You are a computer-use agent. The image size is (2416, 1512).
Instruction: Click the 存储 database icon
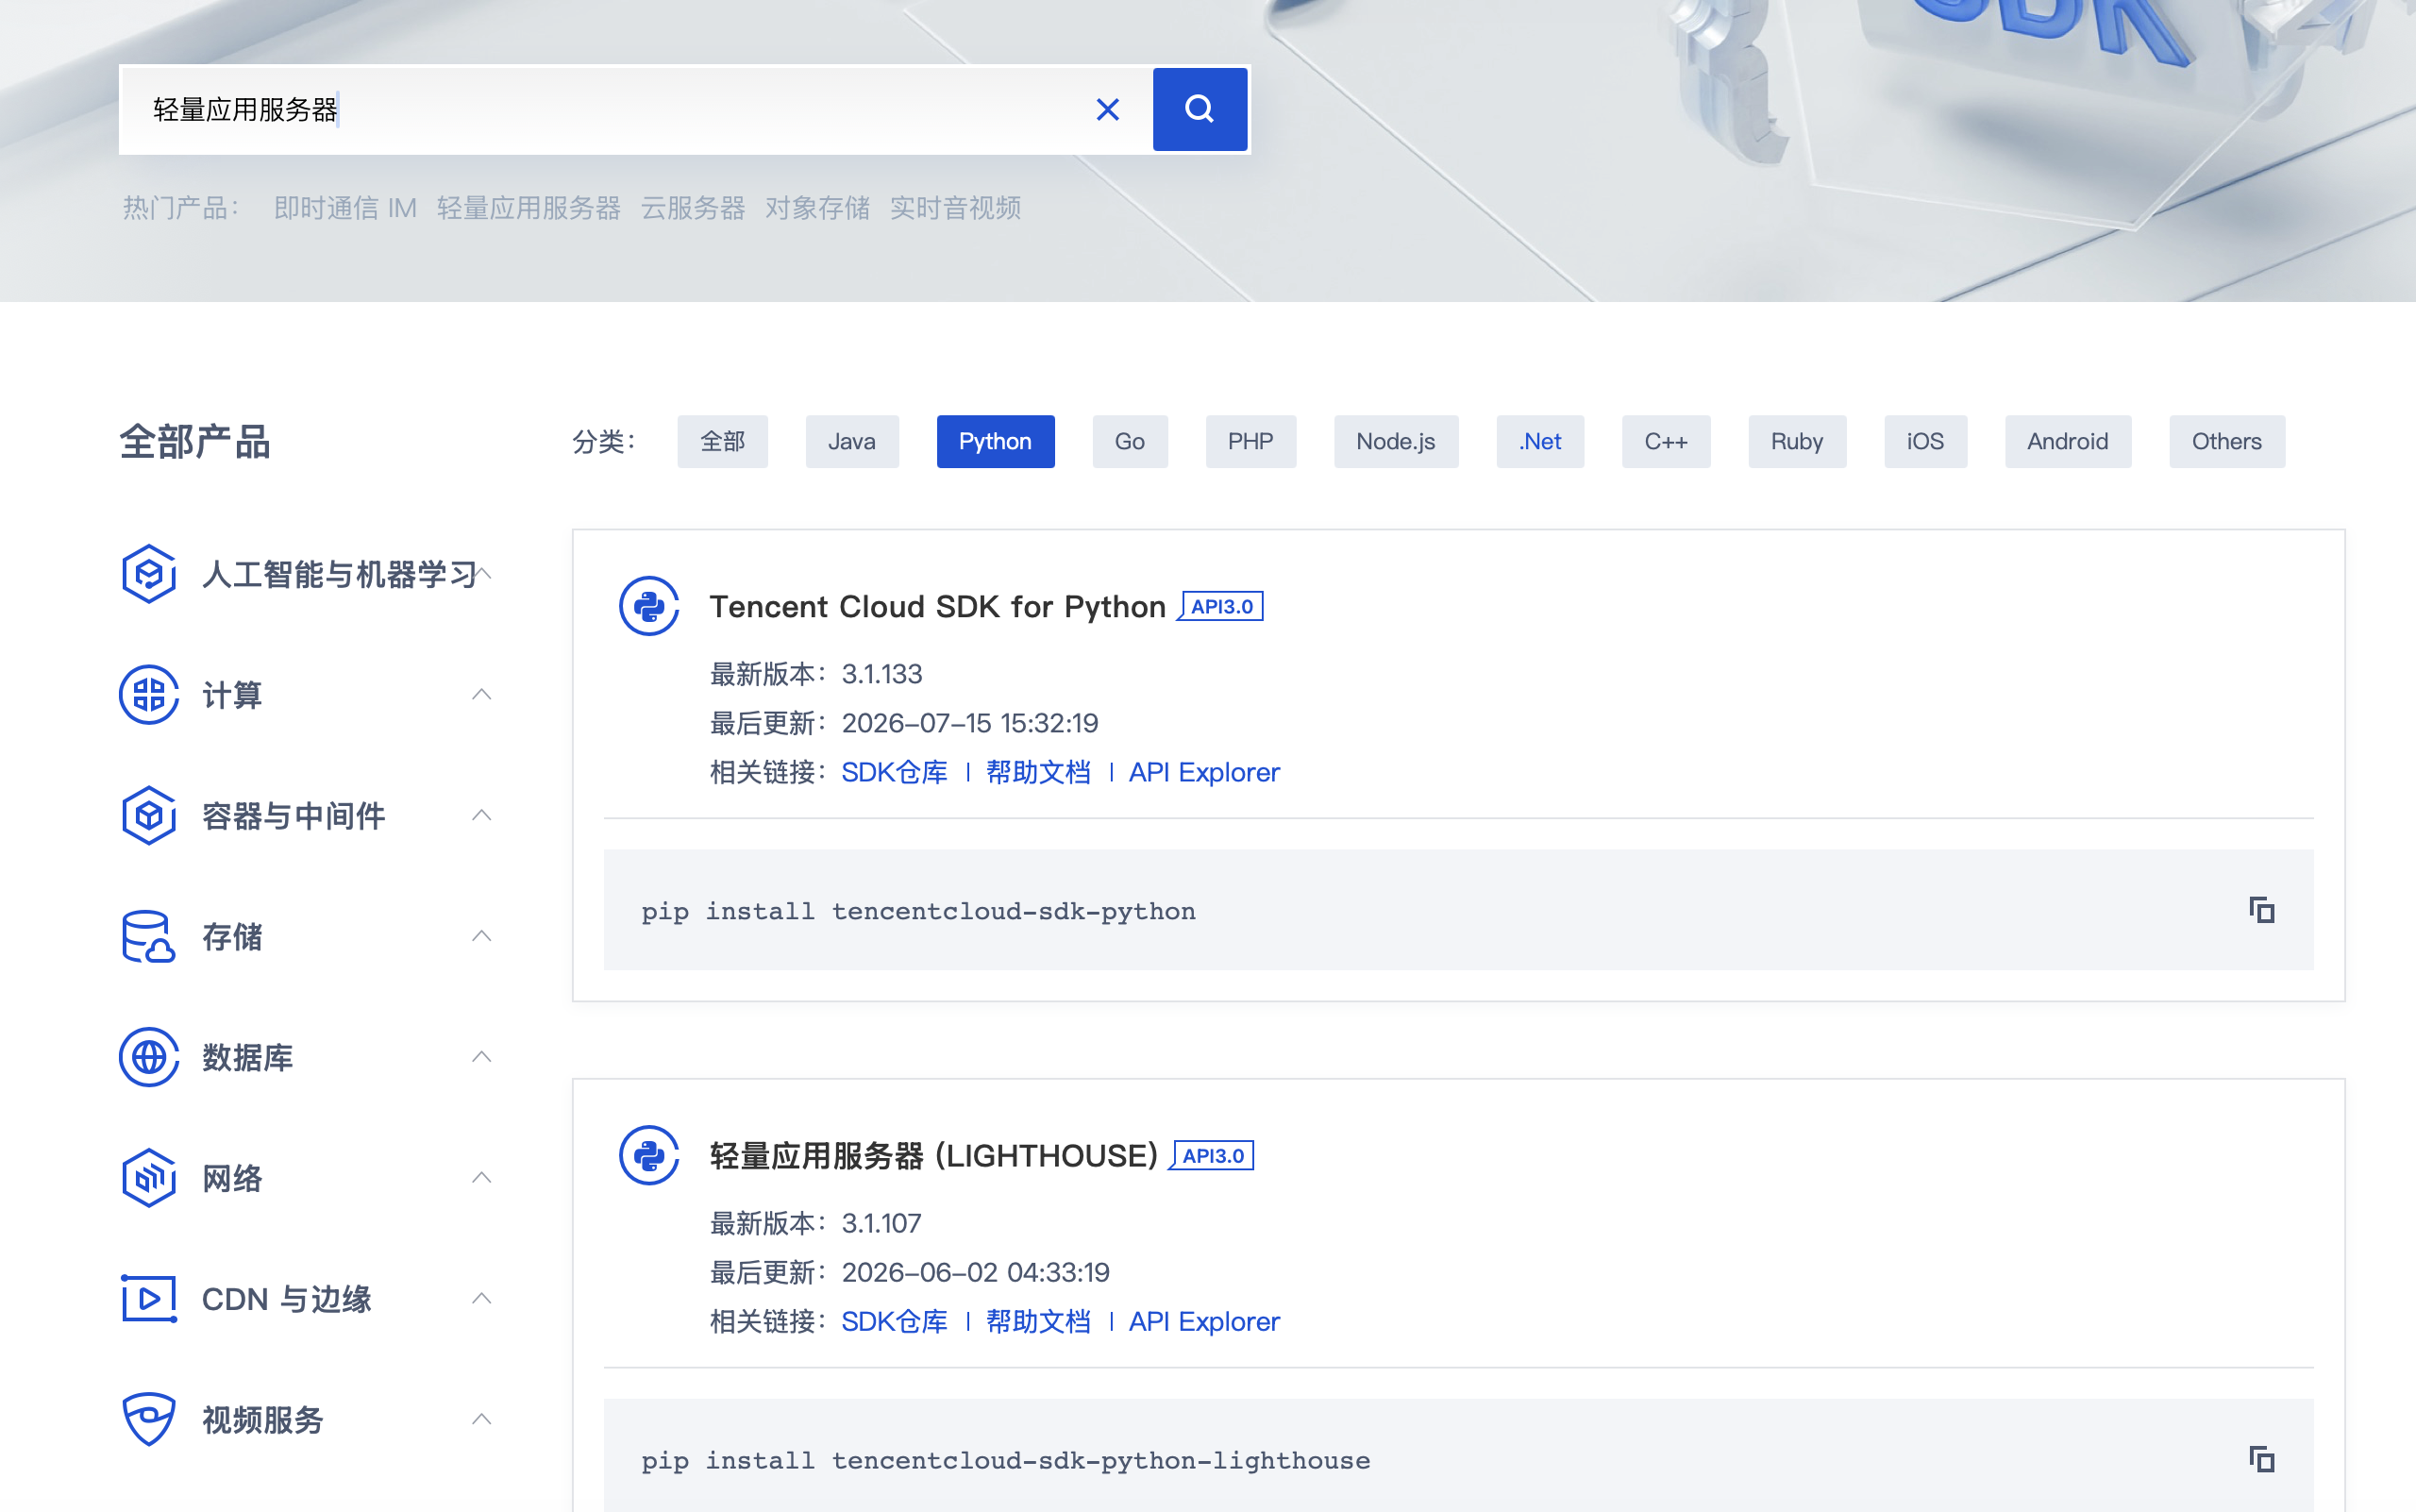[x=149, y=936]
